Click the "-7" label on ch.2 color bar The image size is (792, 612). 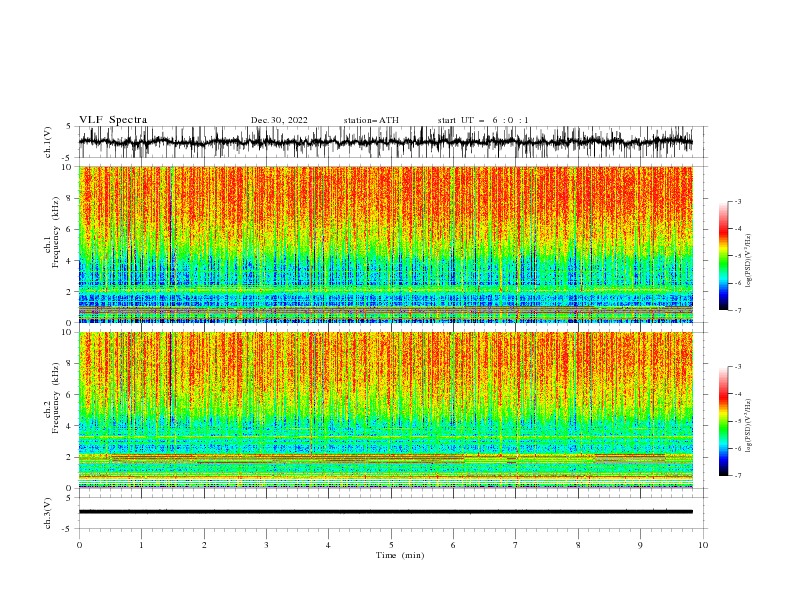pyautogui.click(x=738, y=476)
